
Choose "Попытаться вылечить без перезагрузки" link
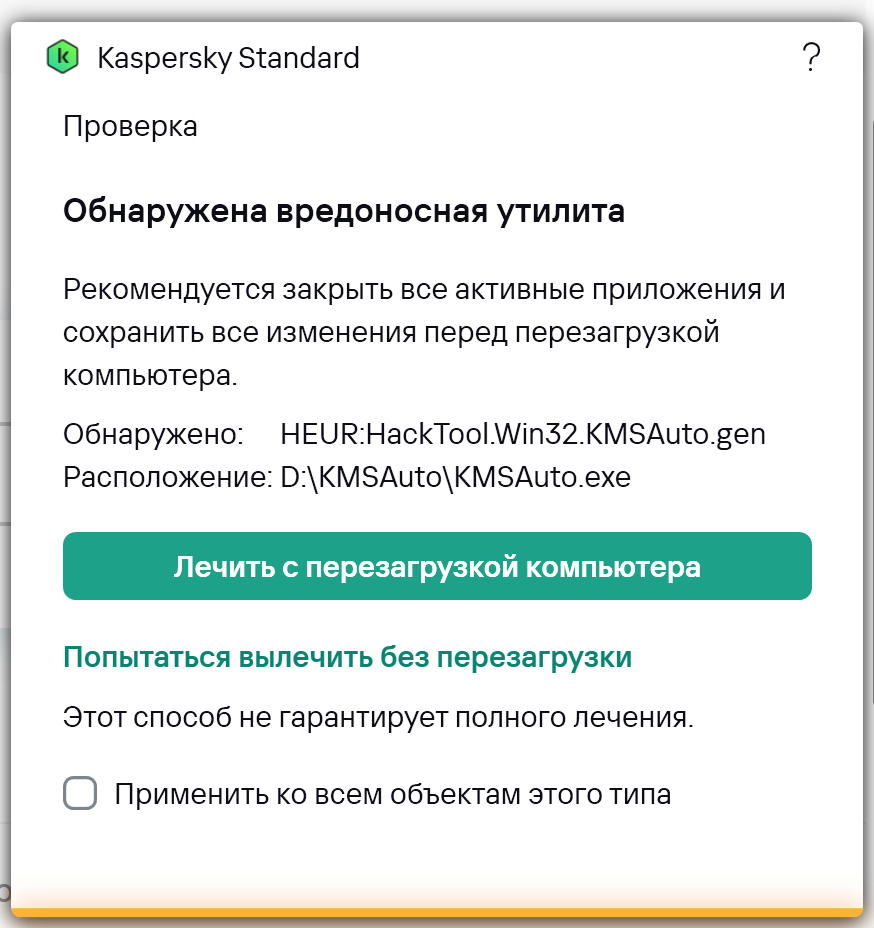click(x=347, y=657)
